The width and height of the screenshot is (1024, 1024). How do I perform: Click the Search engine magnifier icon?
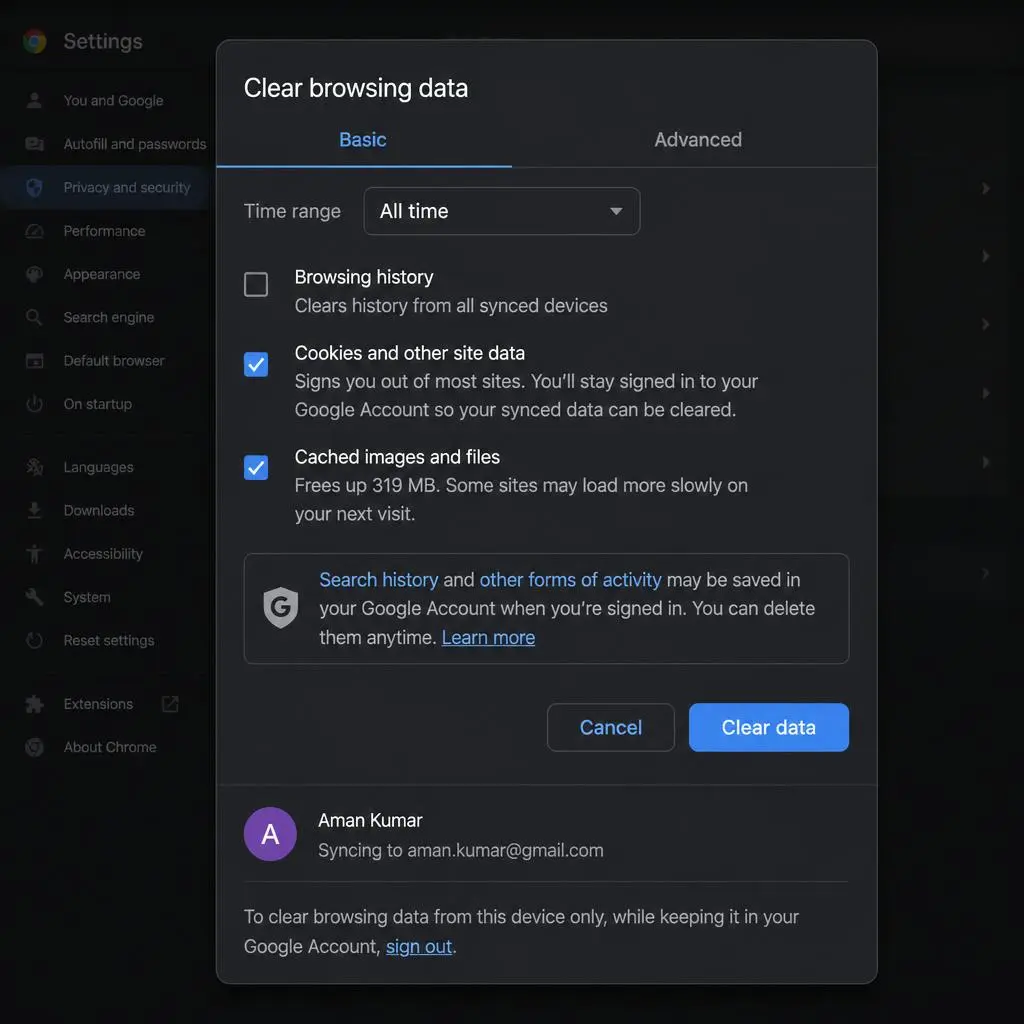35,317
